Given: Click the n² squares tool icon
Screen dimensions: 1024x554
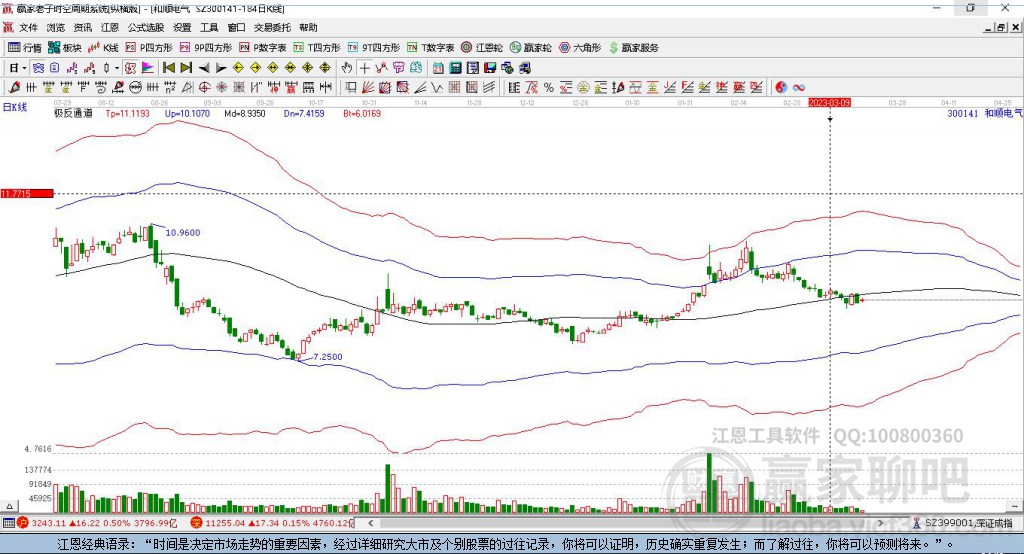Looking at the screenshot, I should point(170,88).
